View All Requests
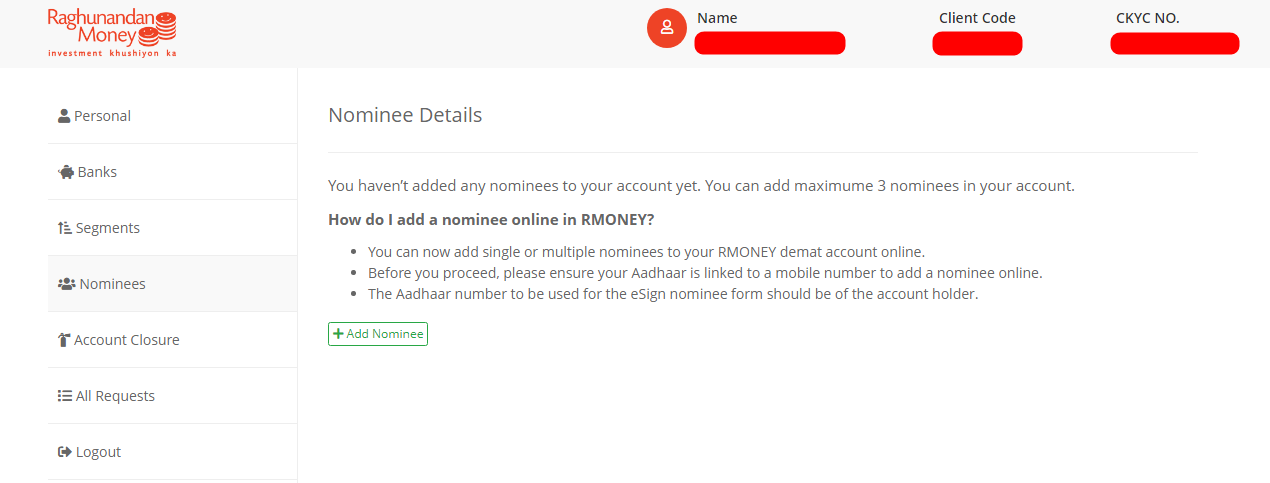1270x483 pixels. pos(172,396)
